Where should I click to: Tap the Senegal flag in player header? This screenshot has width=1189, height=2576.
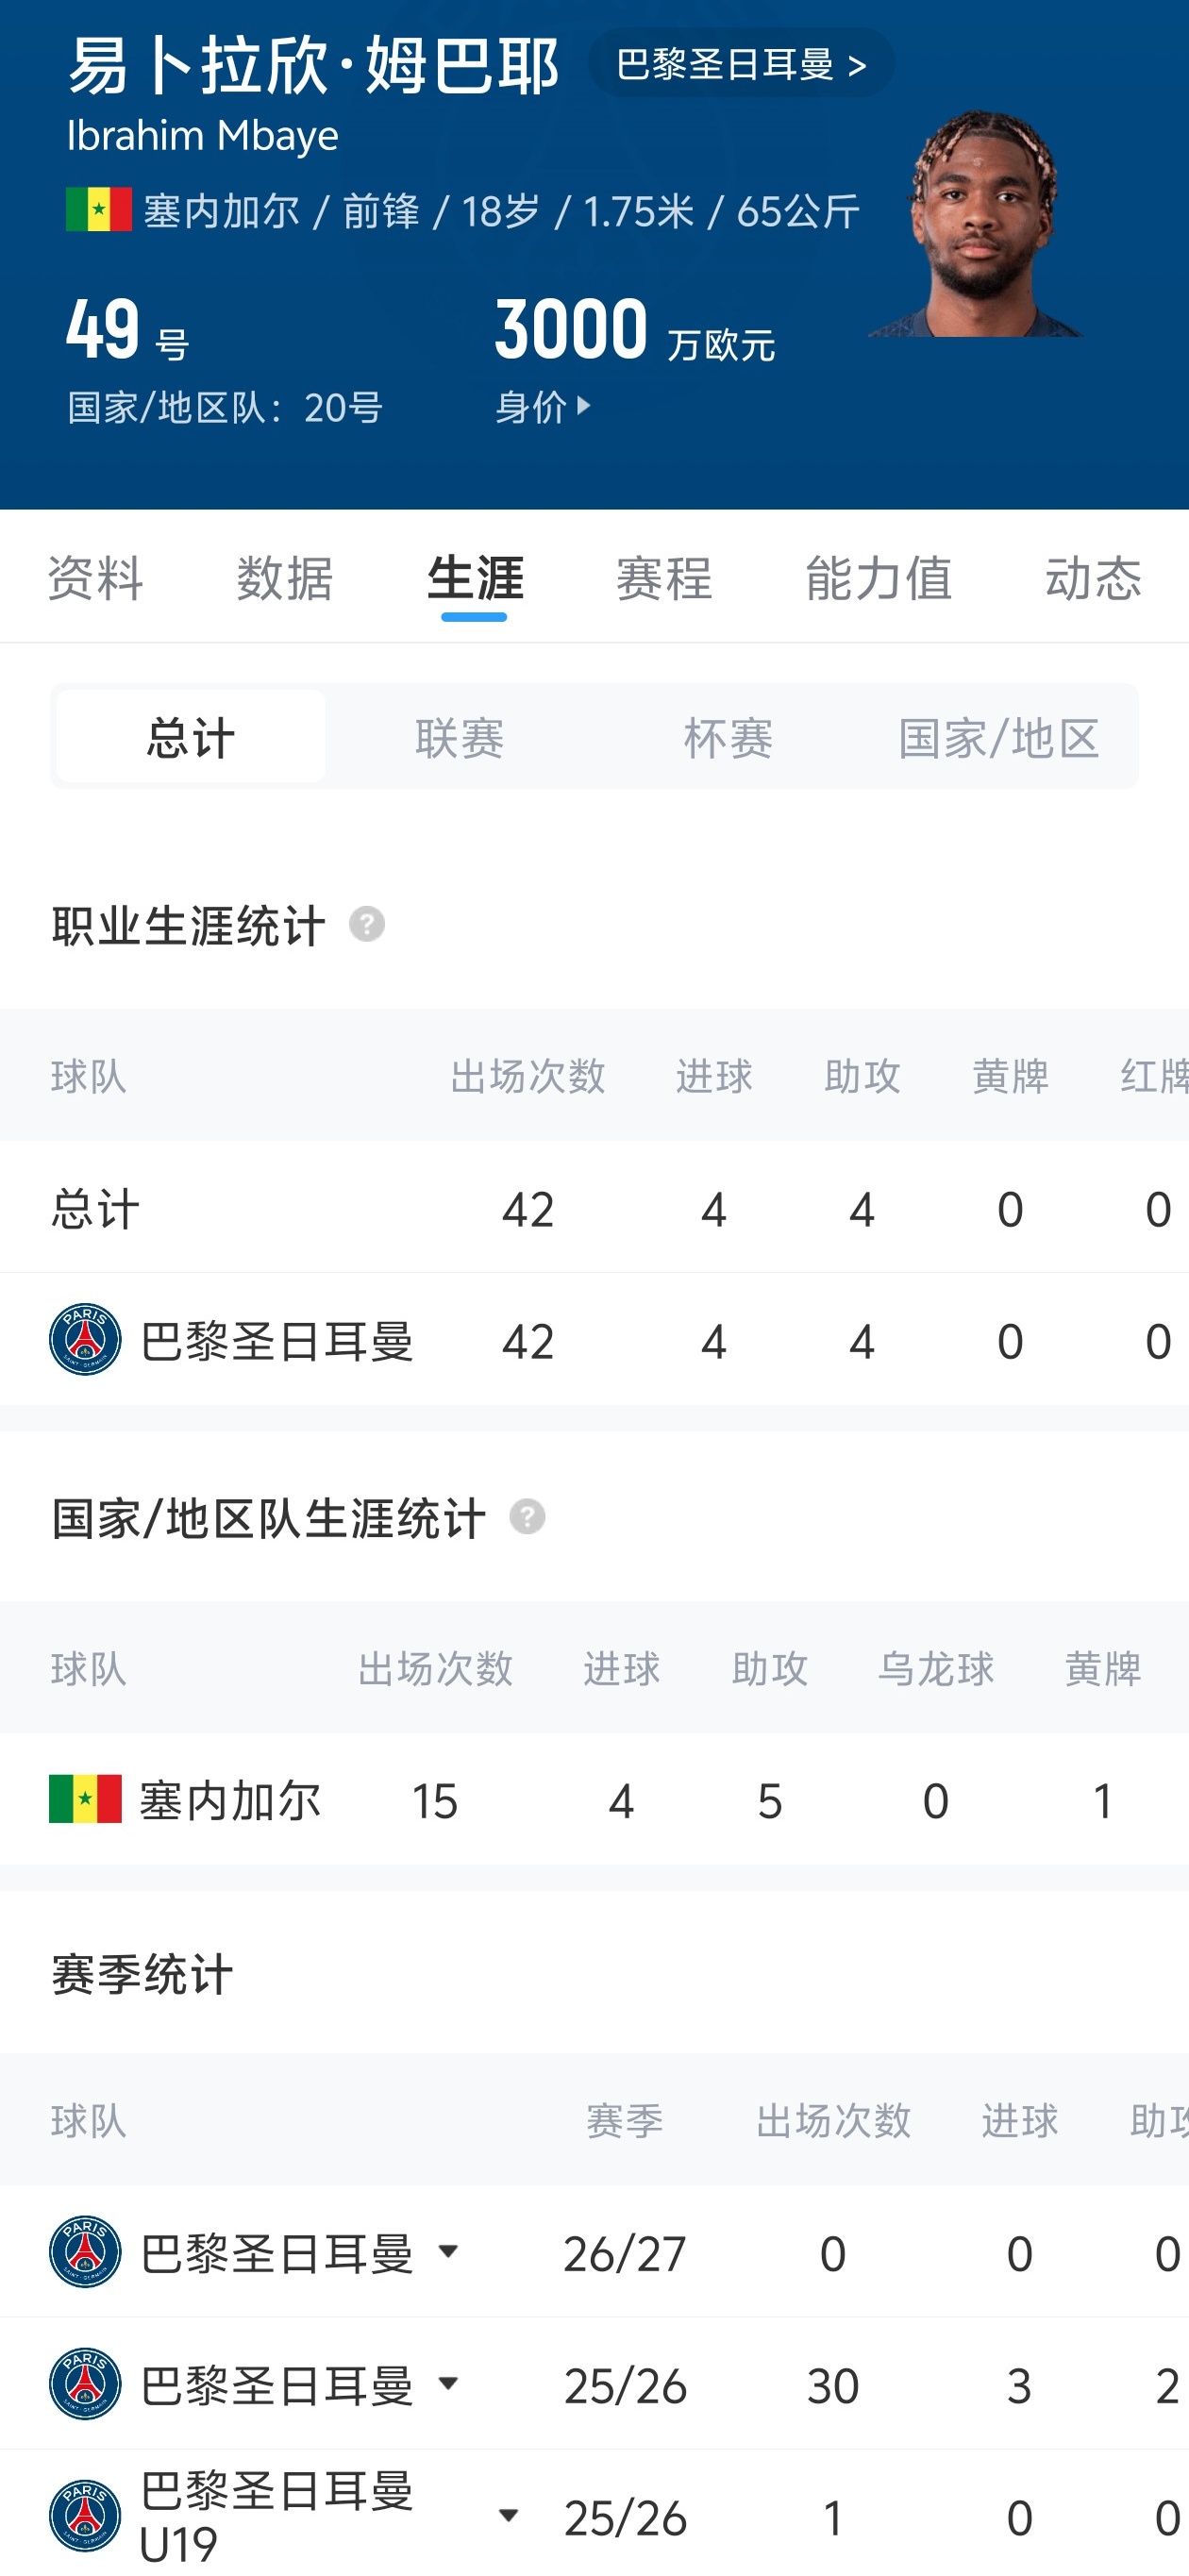99,210
